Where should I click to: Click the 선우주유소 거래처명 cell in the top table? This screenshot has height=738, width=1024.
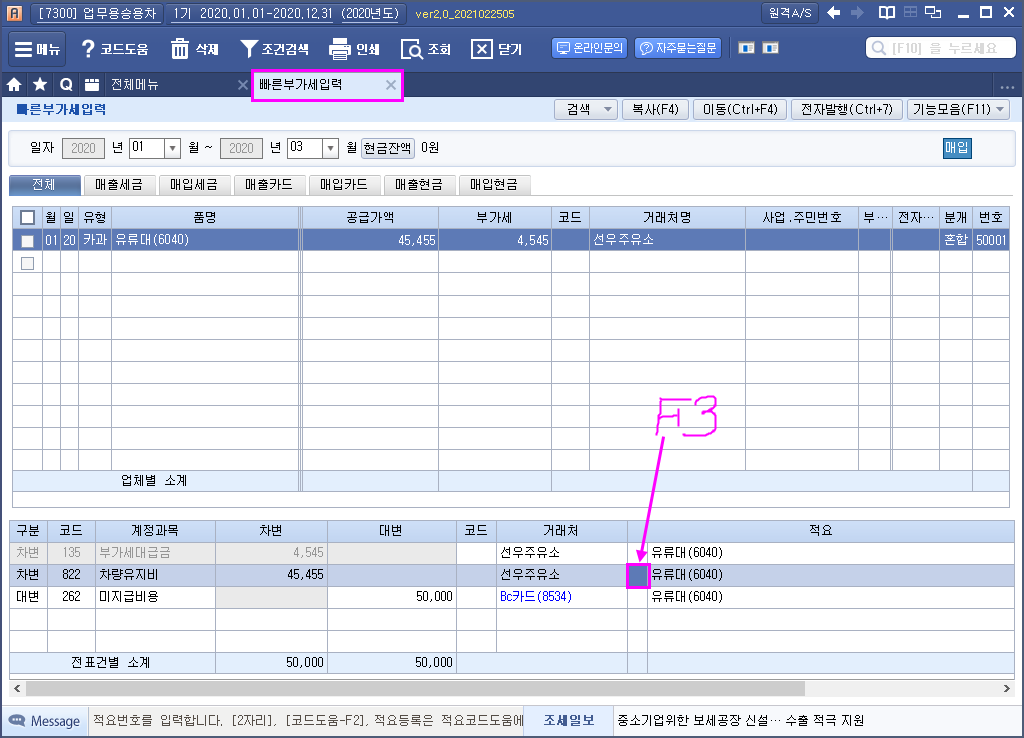[667, 240]
